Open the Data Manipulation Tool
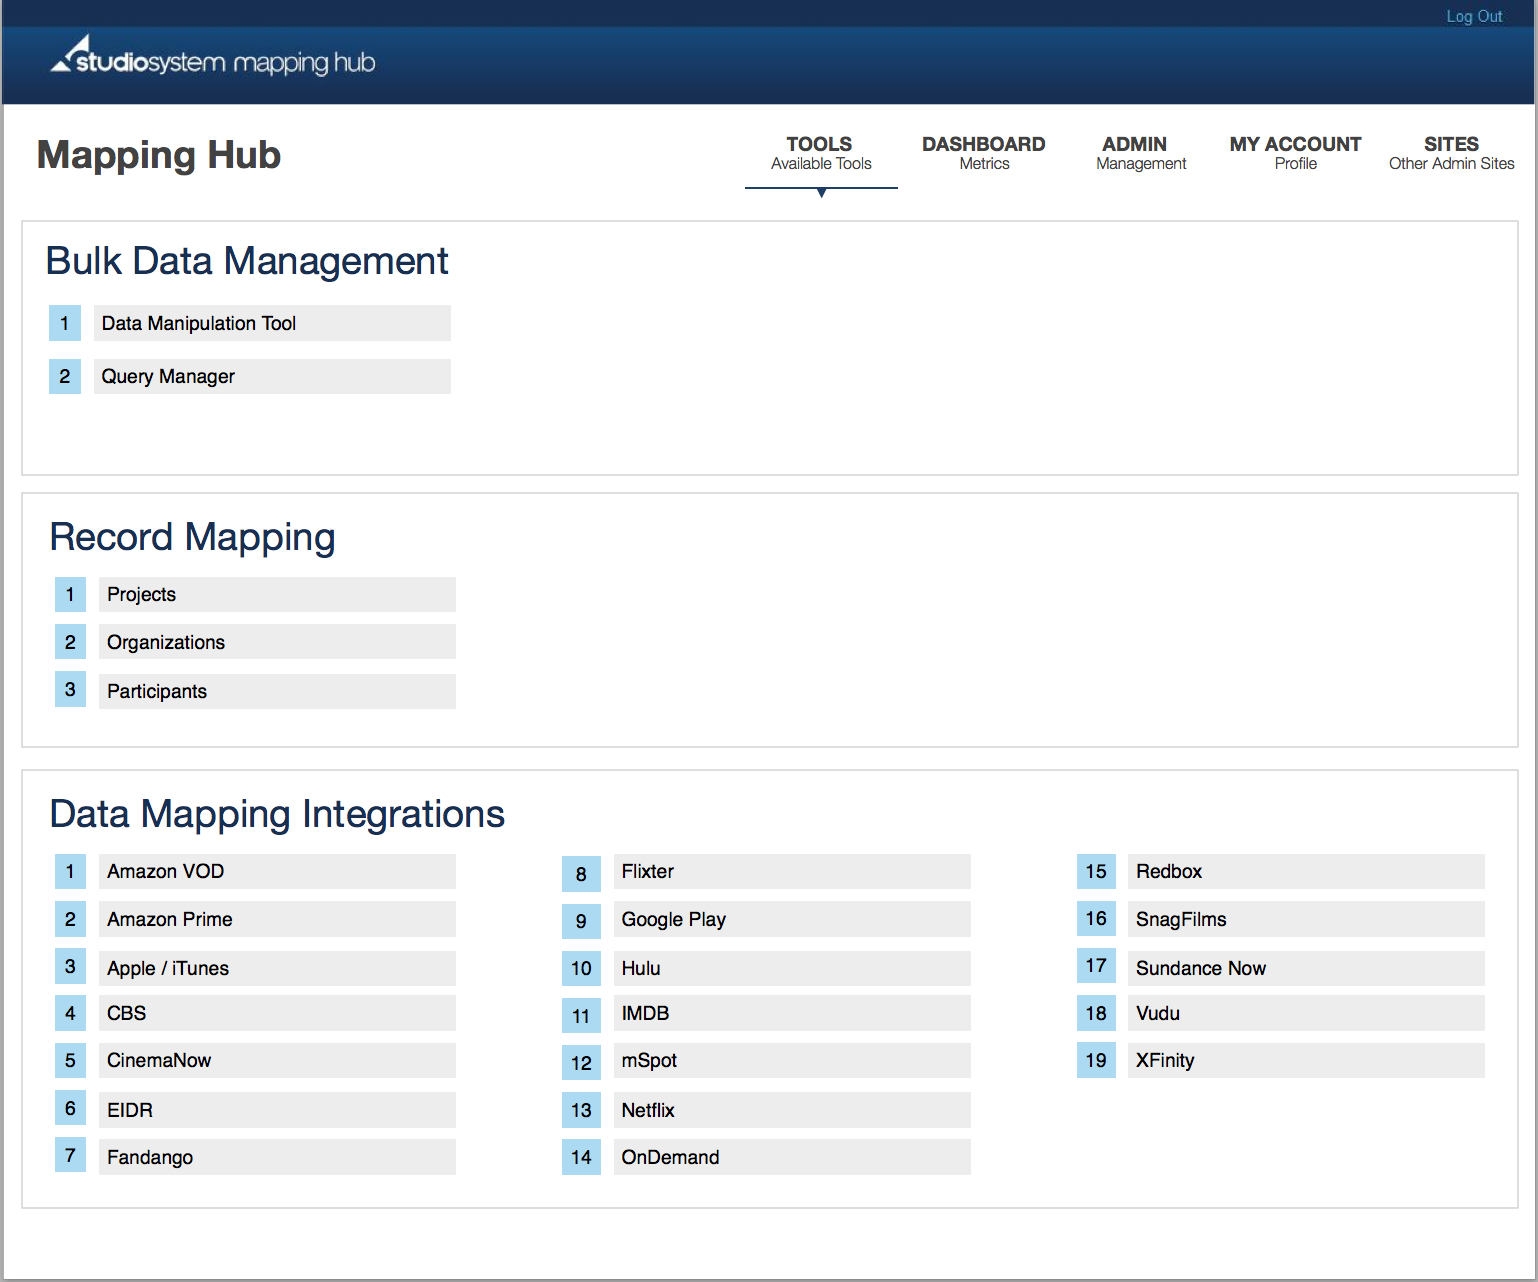The image size is (1538, 1282). [272, 323]
